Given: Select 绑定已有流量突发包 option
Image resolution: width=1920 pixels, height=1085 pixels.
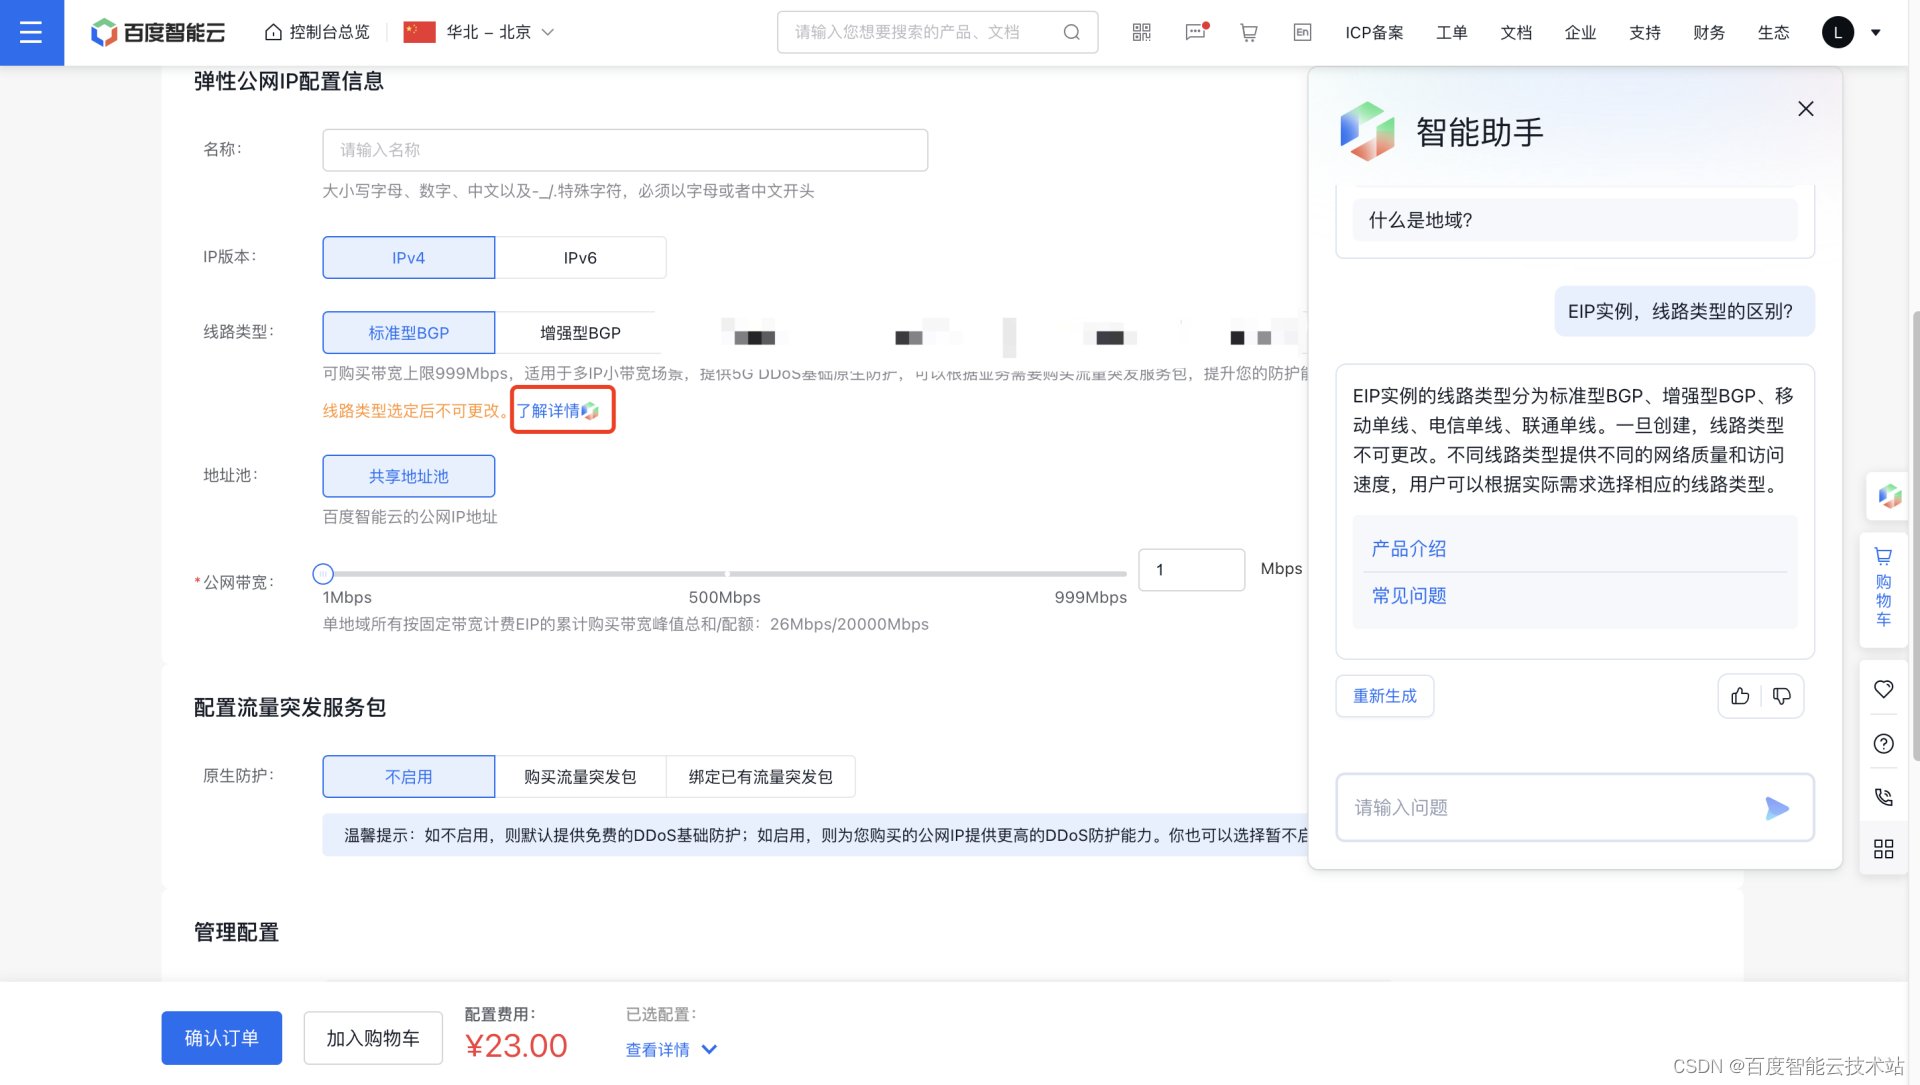Looking at the screenshot, I should tap(760, 776).
